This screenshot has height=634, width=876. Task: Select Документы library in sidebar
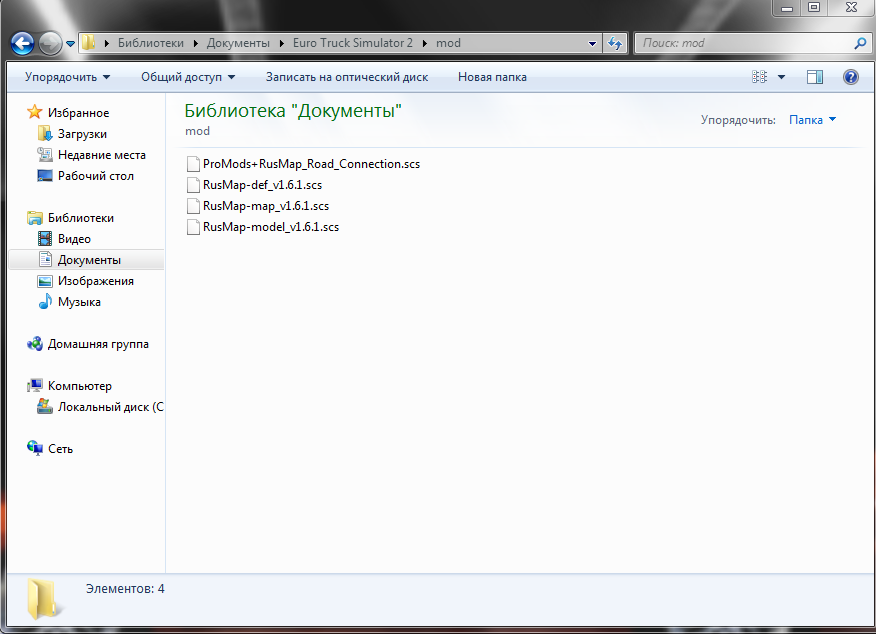pos(89,260)
